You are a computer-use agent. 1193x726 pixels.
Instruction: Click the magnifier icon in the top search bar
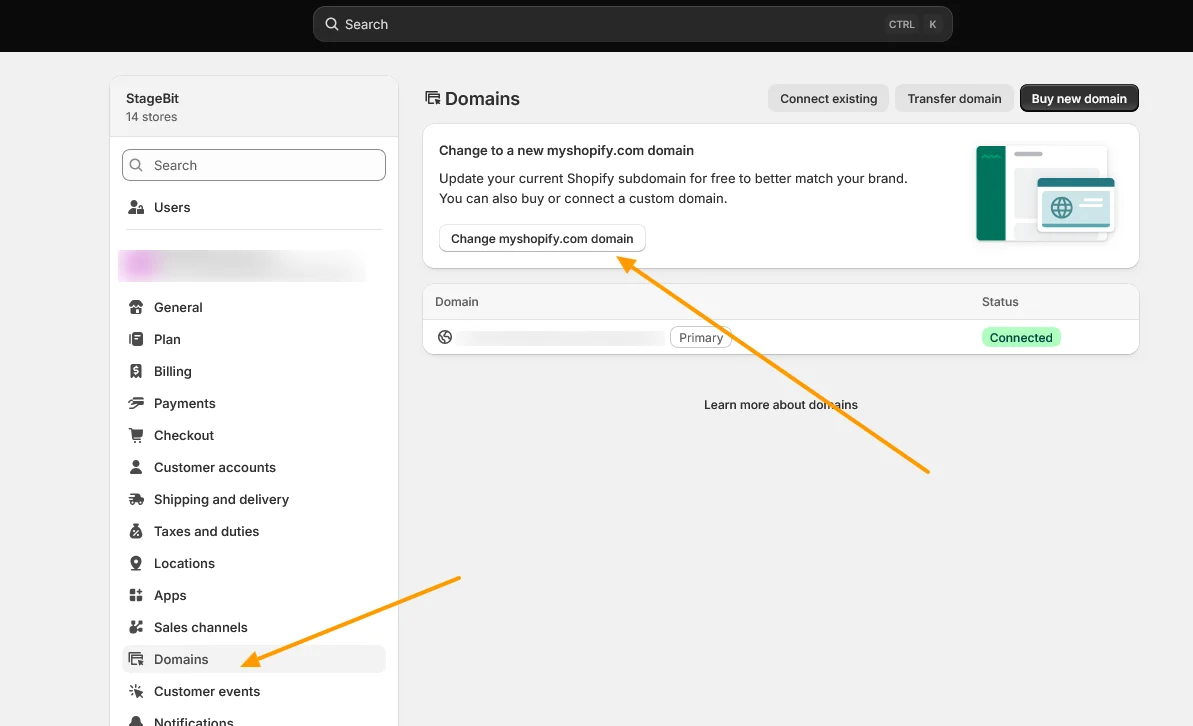tap(332, 24)
